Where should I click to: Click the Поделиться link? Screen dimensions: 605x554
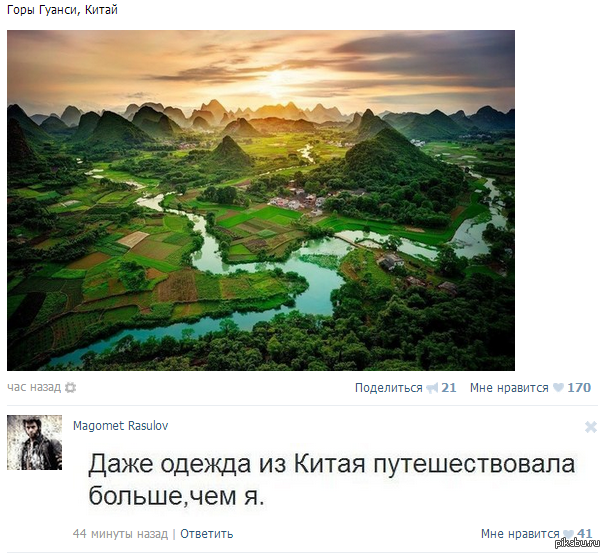point(389,388)
